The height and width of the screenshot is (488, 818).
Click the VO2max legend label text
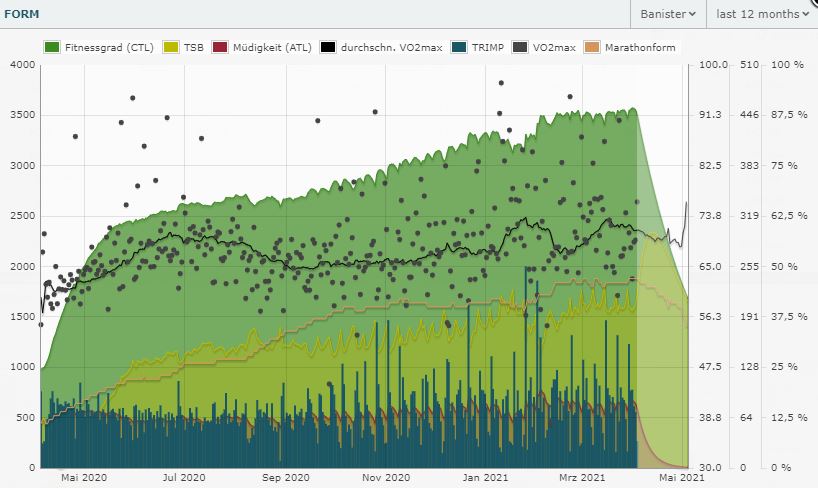(x=553, y=47)
